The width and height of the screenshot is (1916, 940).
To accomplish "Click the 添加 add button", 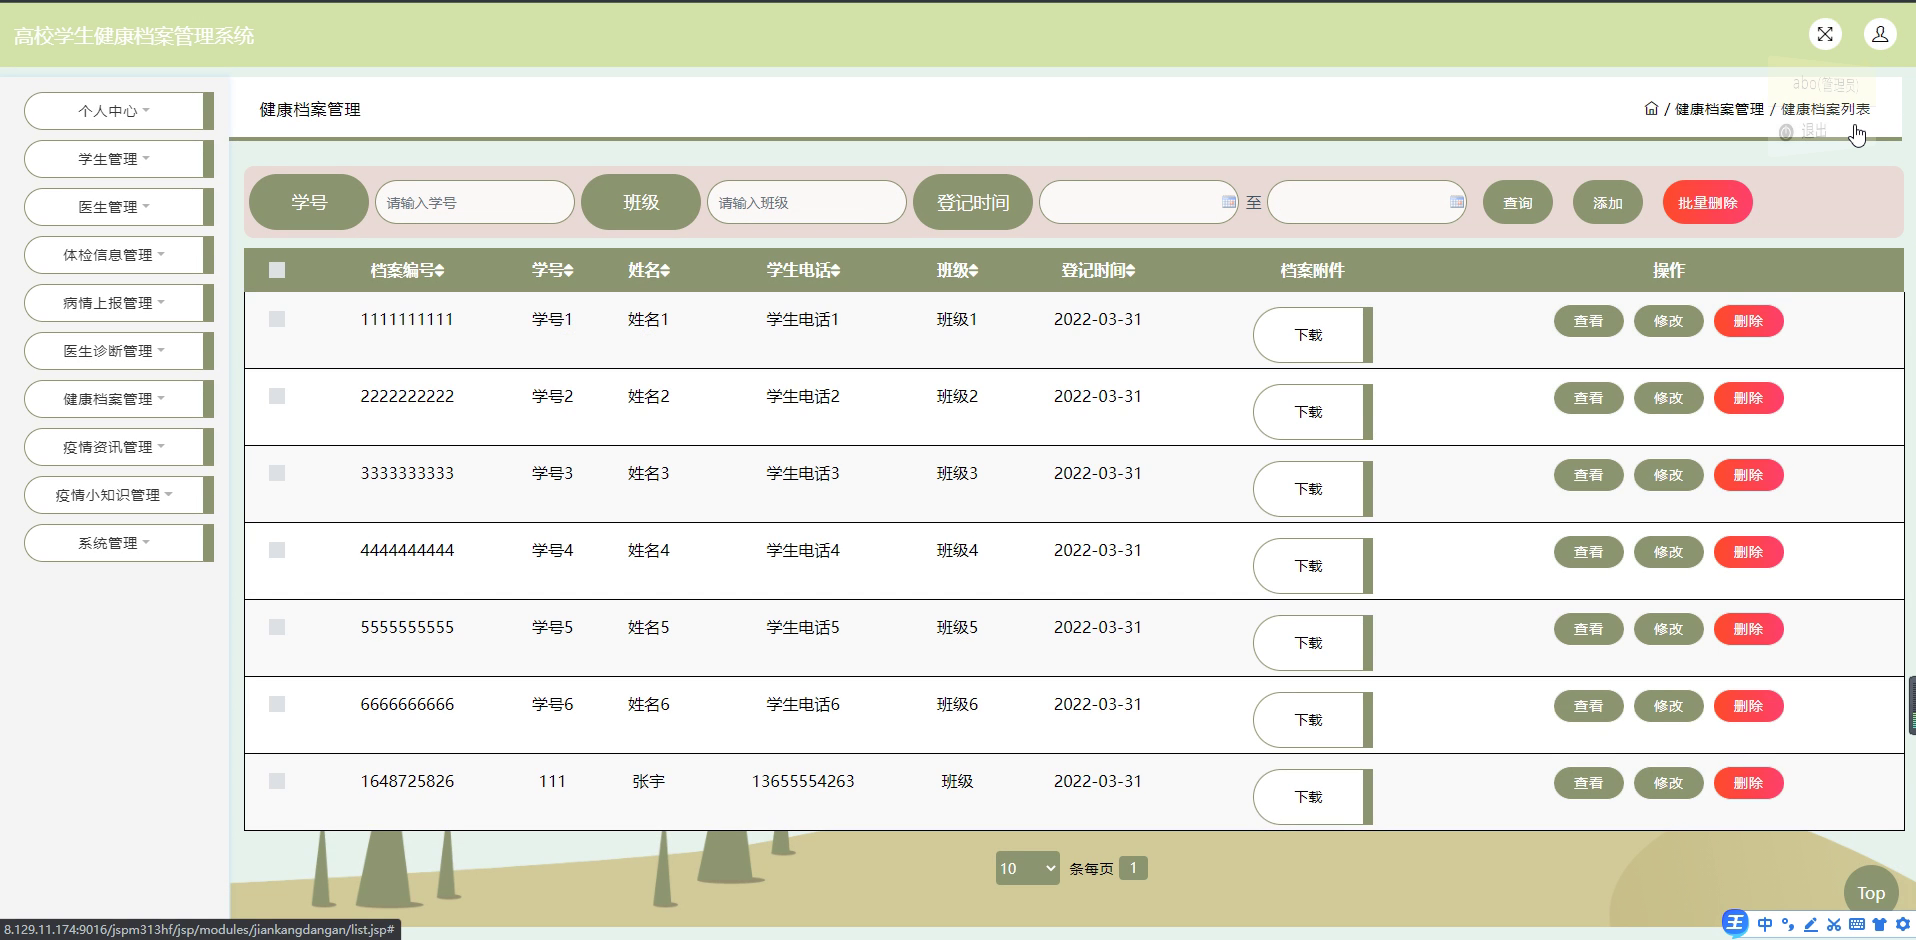I will point(1607,202).
